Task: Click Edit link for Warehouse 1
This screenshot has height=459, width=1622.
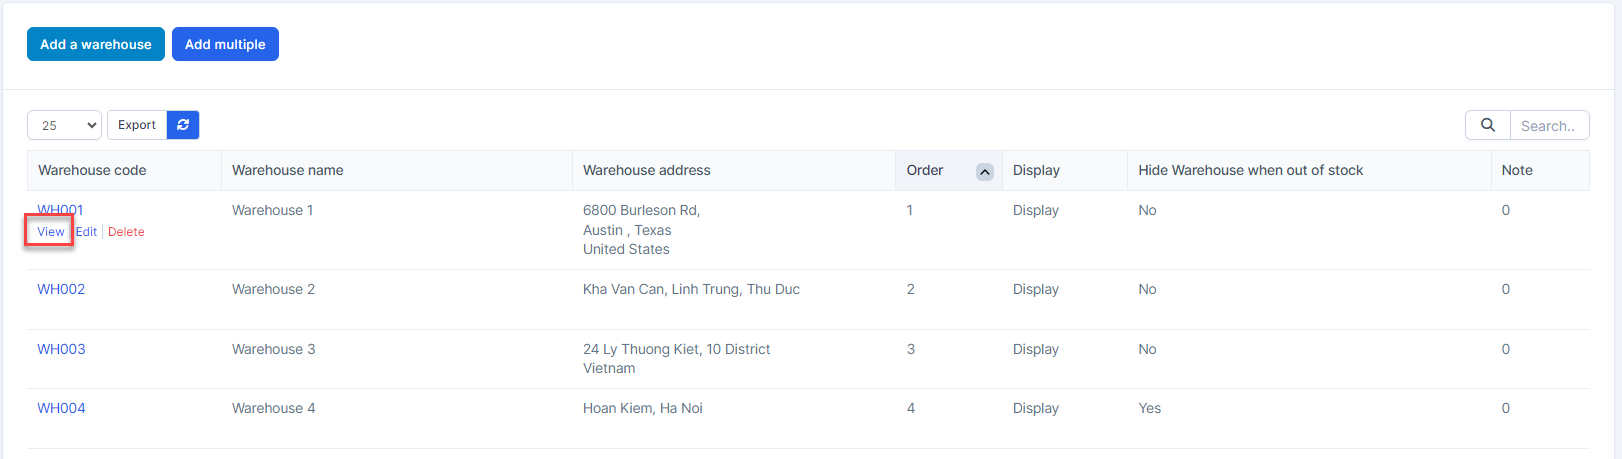Action: click(x=87, y=232)
